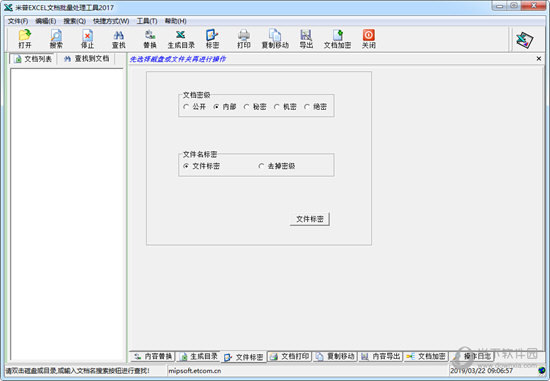Image resolution: width=550 pixels, height=381 pixels.
Task: Click the globe icon in the status bar
Action: [542, 370]
